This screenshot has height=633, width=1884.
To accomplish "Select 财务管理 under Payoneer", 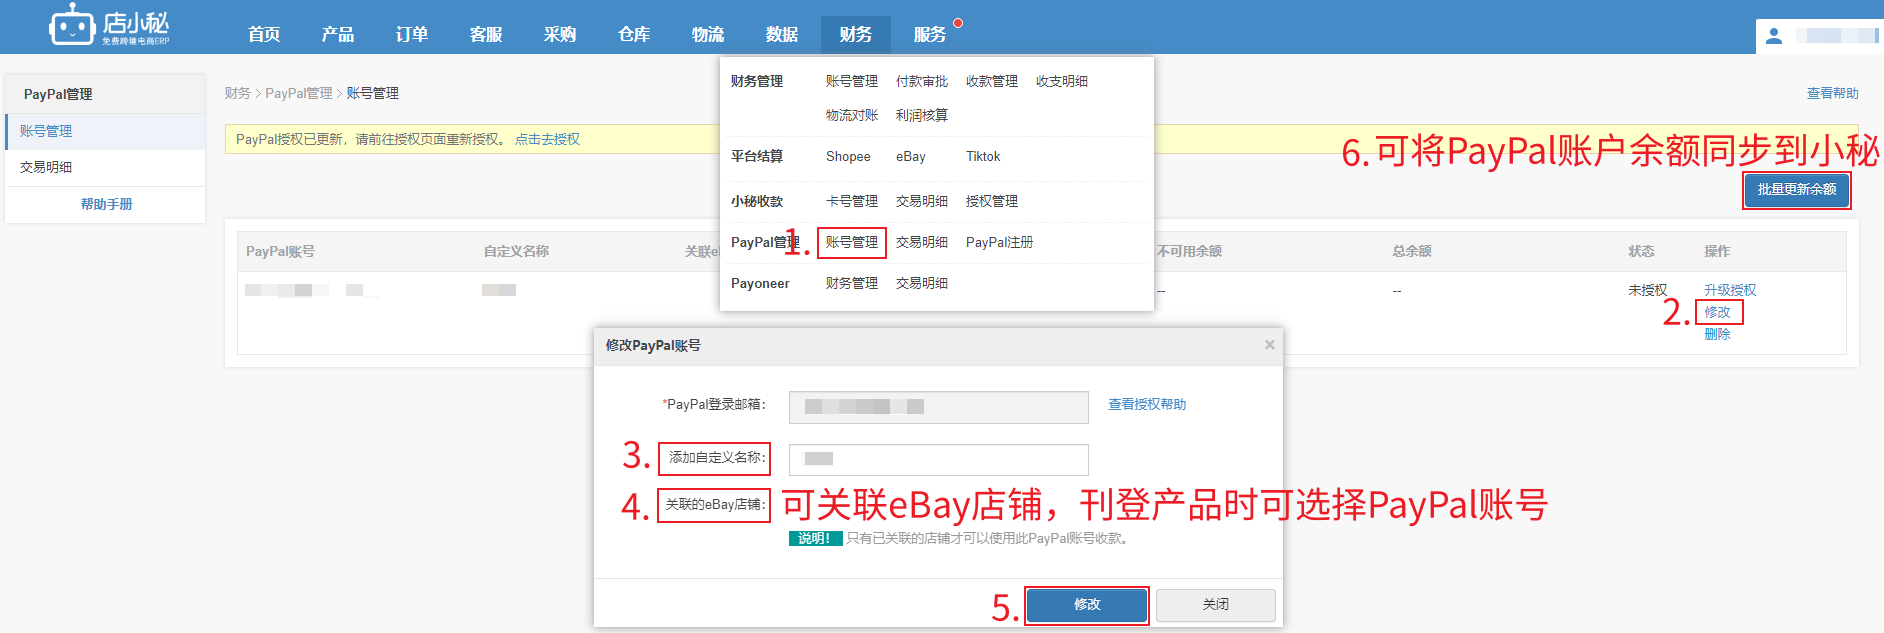I will coord(852,283).
